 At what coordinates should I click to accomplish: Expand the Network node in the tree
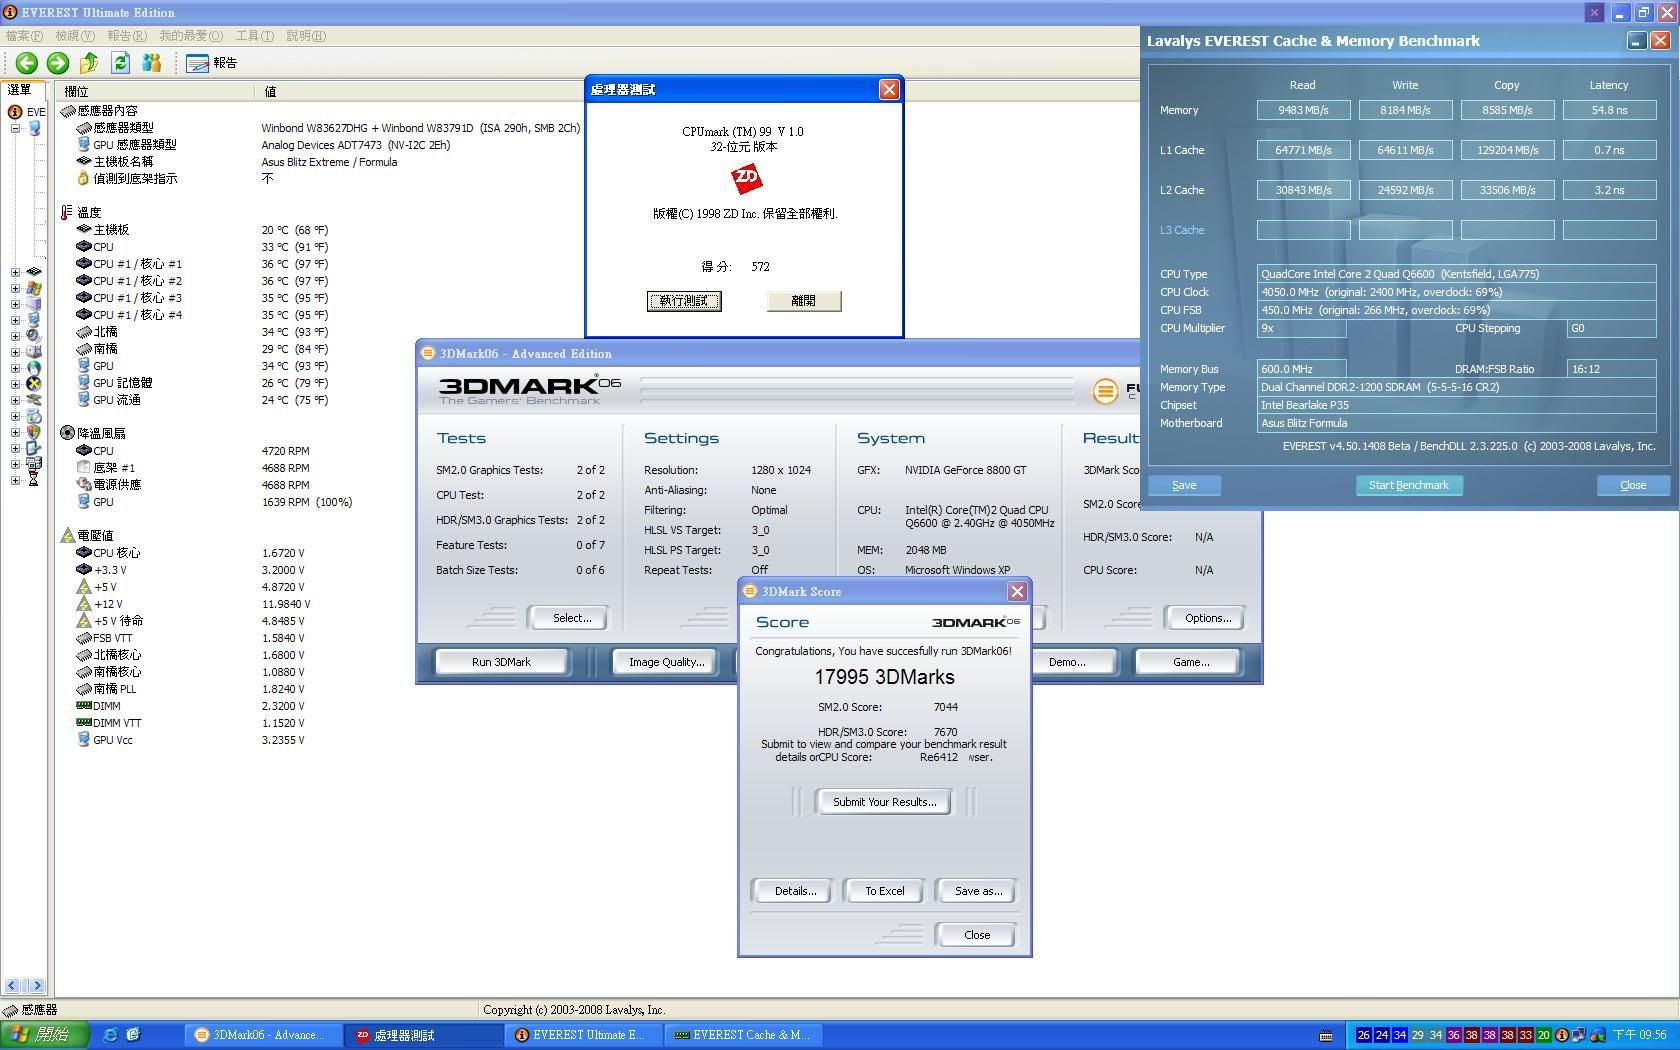[x=15, y=368]
